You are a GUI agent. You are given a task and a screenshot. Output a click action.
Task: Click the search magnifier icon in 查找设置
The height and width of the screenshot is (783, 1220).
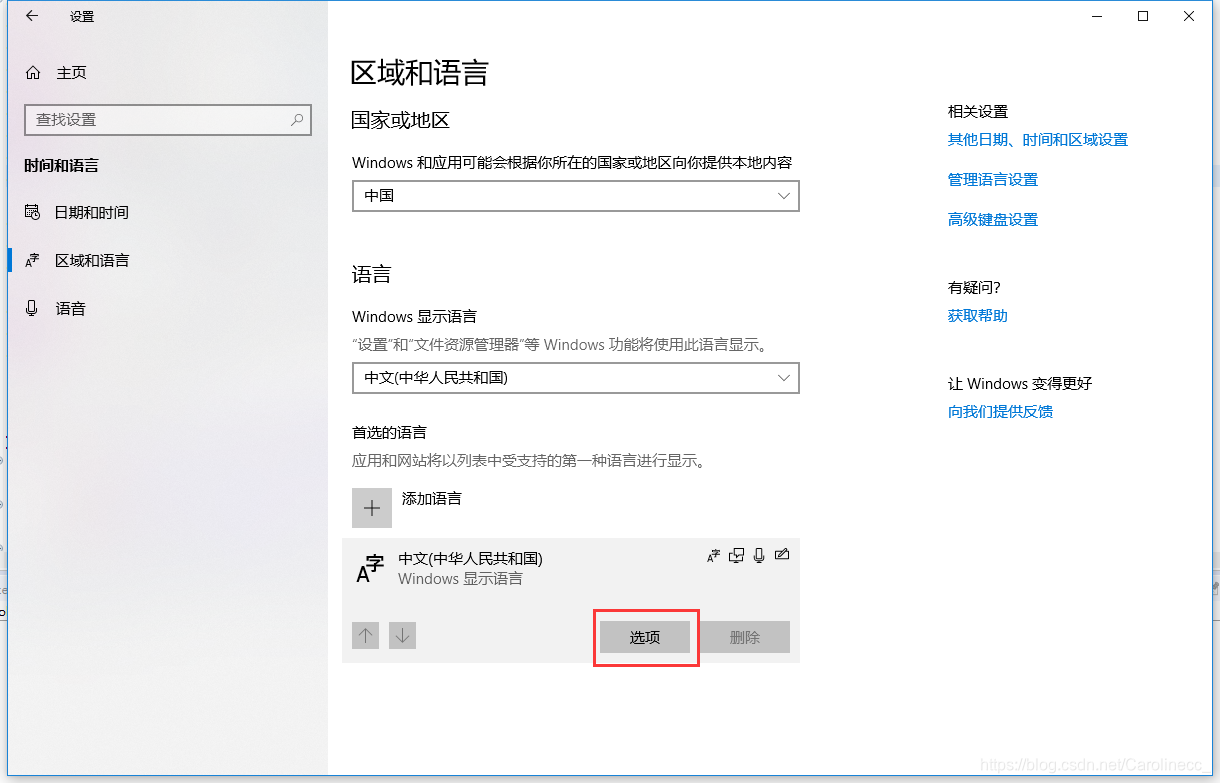point(297,119)
